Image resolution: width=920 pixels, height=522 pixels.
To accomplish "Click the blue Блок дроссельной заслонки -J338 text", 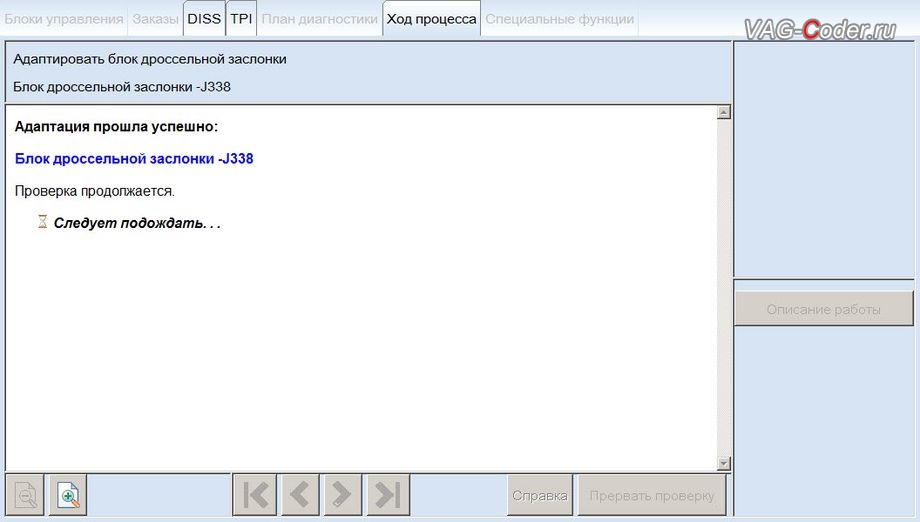I will pos(134,159).
